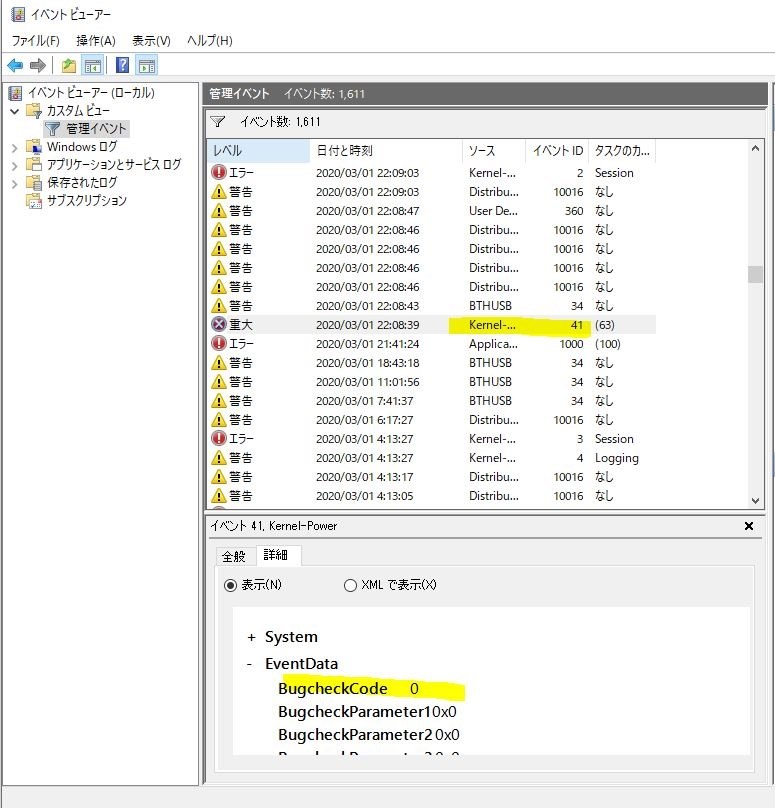This screenshot has height=808, width=775.
Task: Sort by the ソース column header
Action: point(494,150)
